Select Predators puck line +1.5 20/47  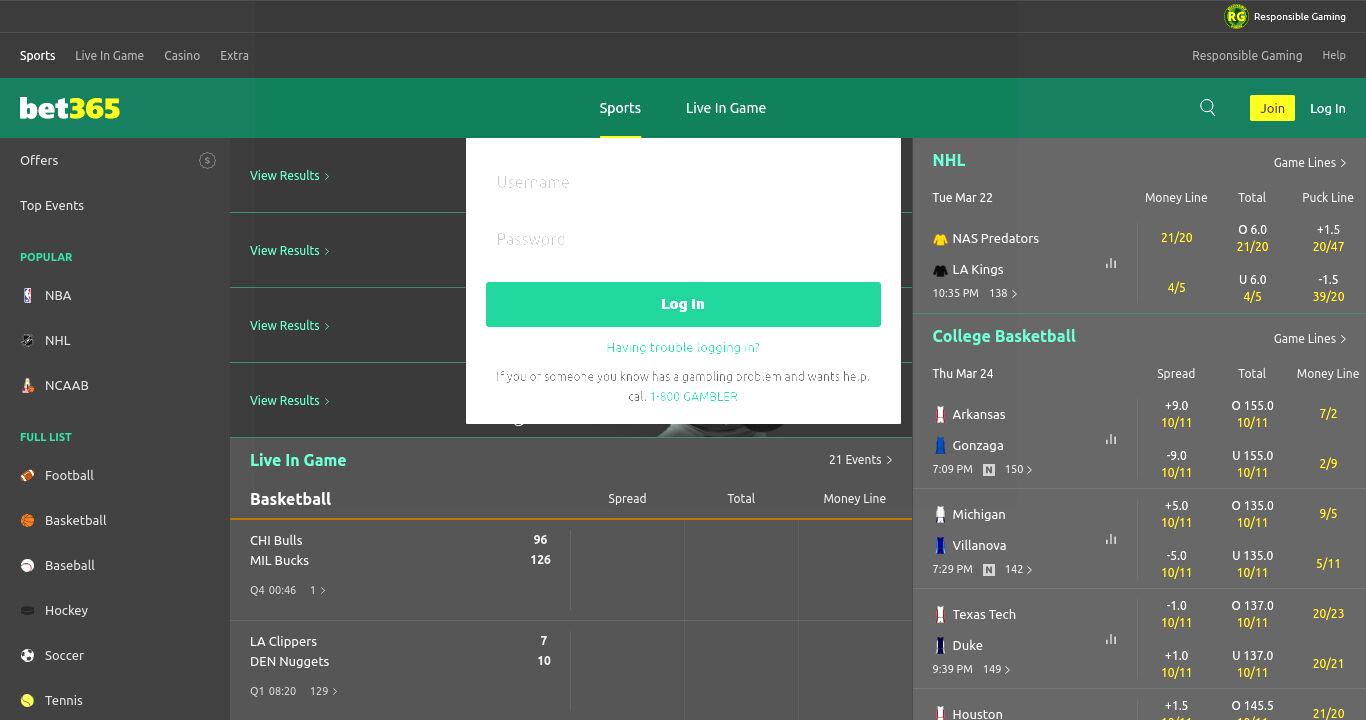1328,238
